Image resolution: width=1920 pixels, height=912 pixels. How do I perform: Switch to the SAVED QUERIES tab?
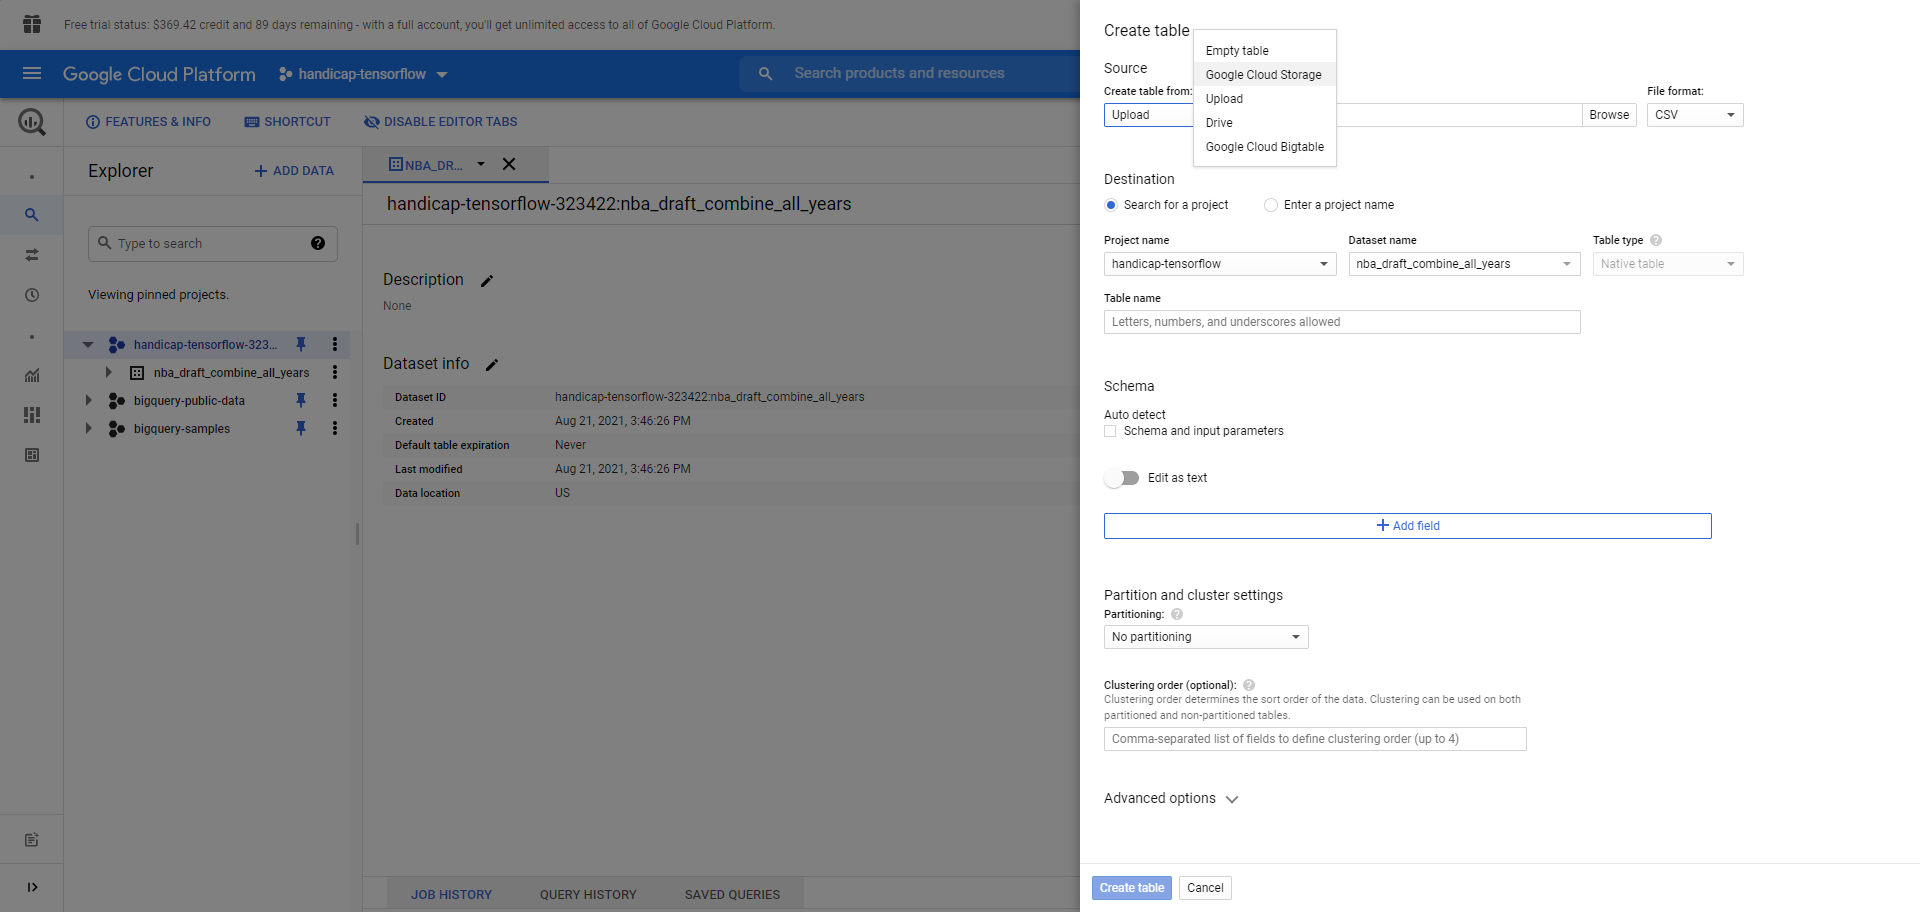pyautogui.click(x=732, y=895)
